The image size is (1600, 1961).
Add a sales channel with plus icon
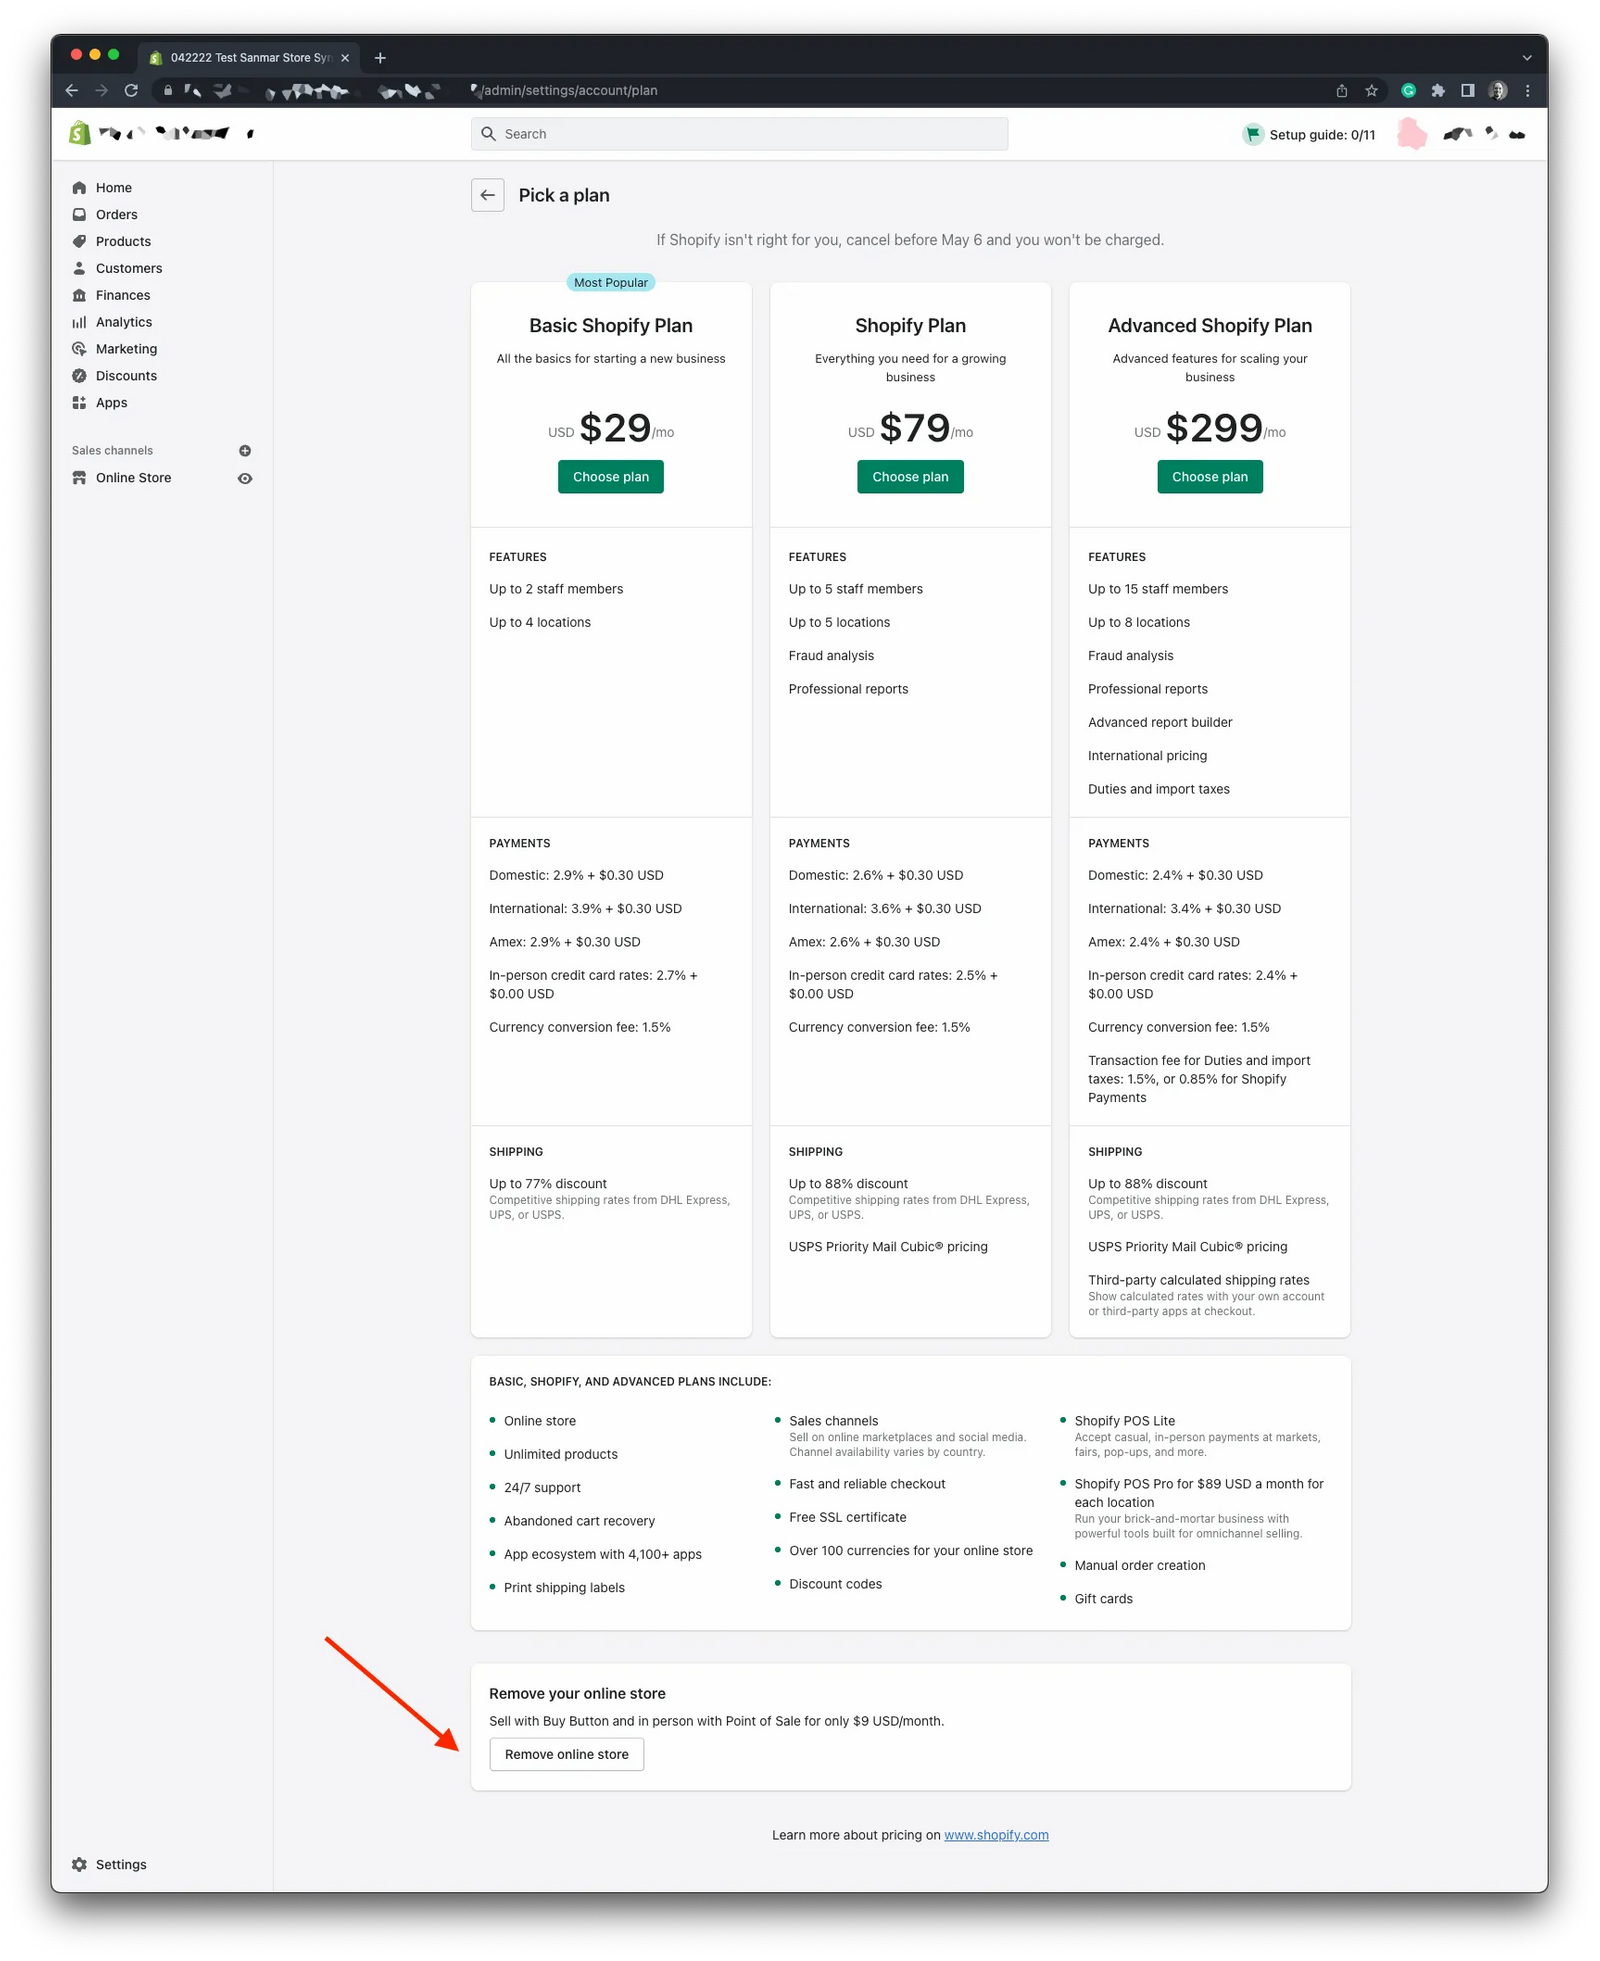click(x=245, y=451)
